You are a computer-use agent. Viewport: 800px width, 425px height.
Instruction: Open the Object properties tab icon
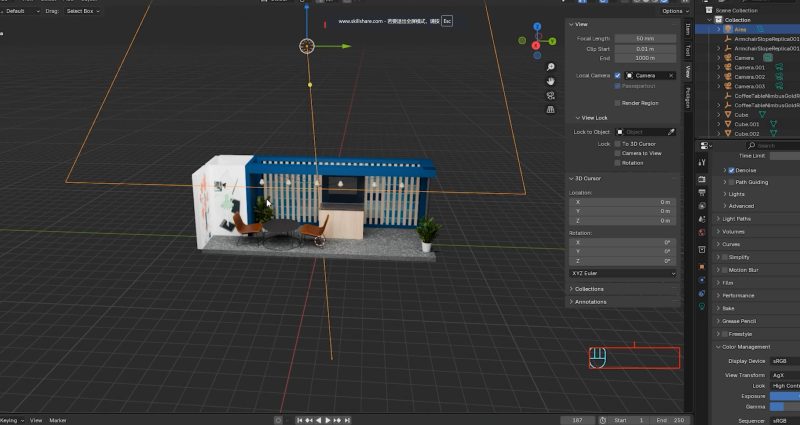pyautogui.click(x=702, y=266)
